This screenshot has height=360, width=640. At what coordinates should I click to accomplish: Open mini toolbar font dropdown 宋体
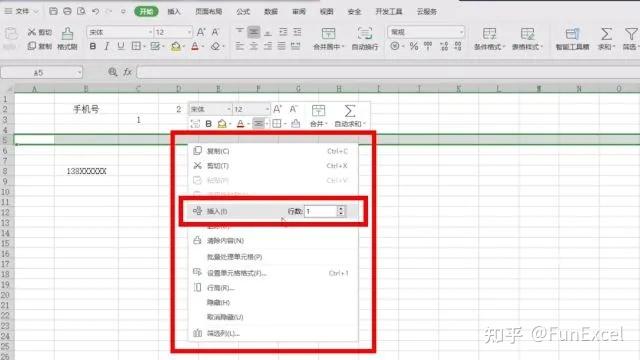(229, 109)
